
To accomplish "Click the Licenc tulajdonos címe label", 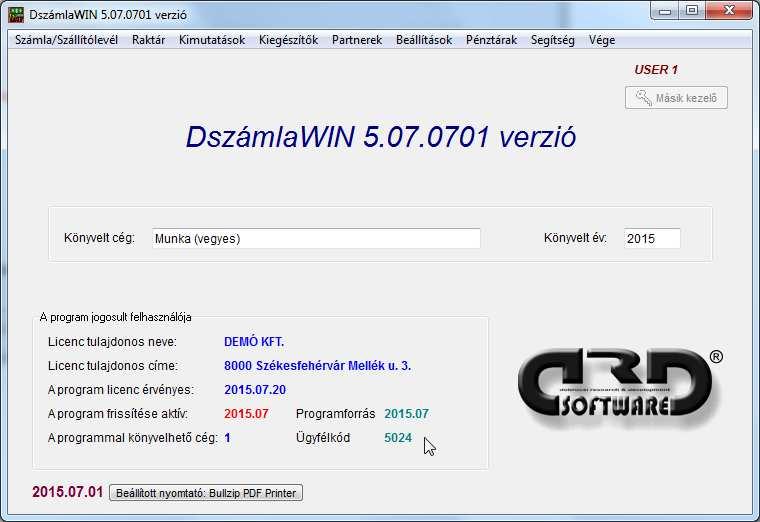I will (x=113, y=365).
